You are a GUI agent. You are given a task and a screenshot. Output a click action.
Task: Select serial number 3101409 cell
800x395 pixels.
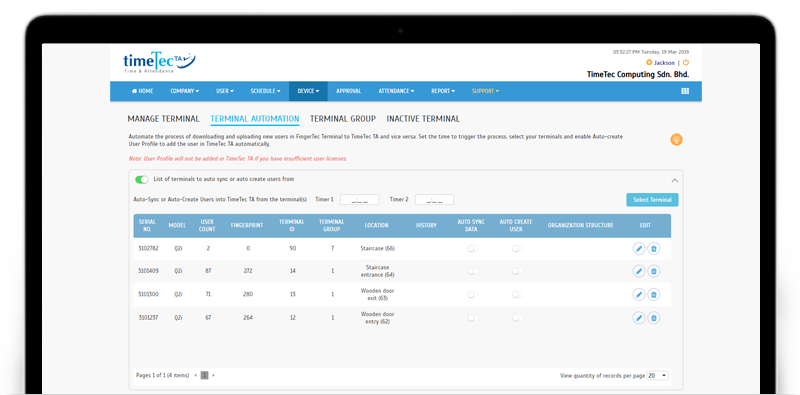[148, 271]
